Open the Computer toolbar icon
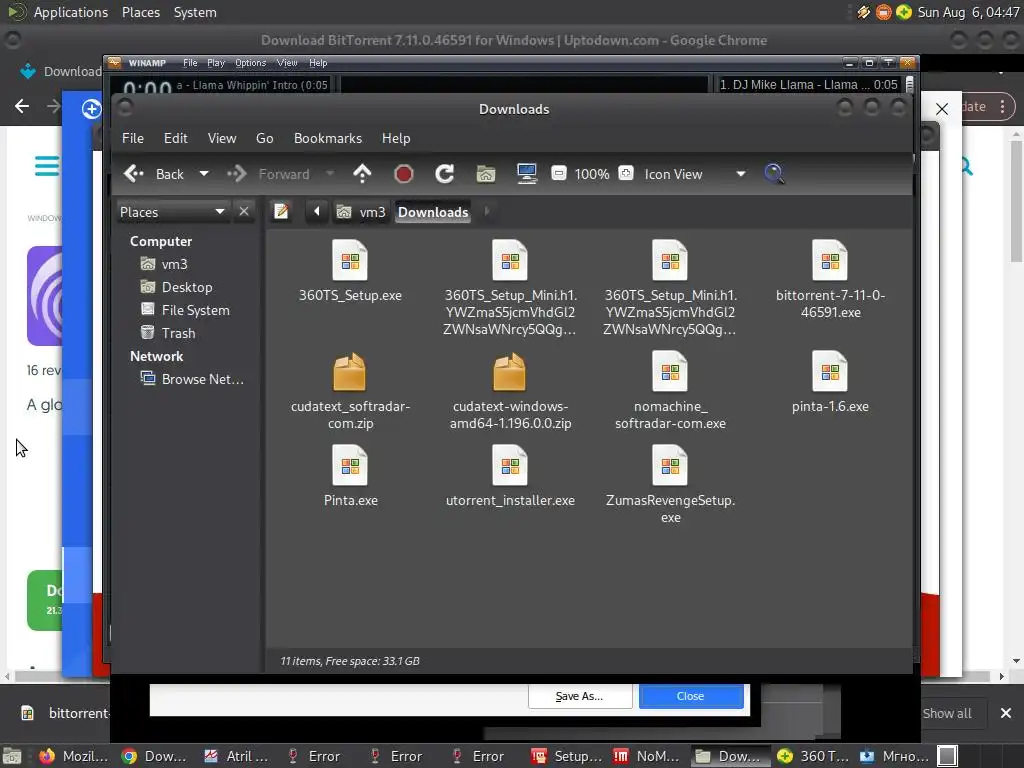Image resolution: width=1024 pixels, height=768 pixels. 526,174
